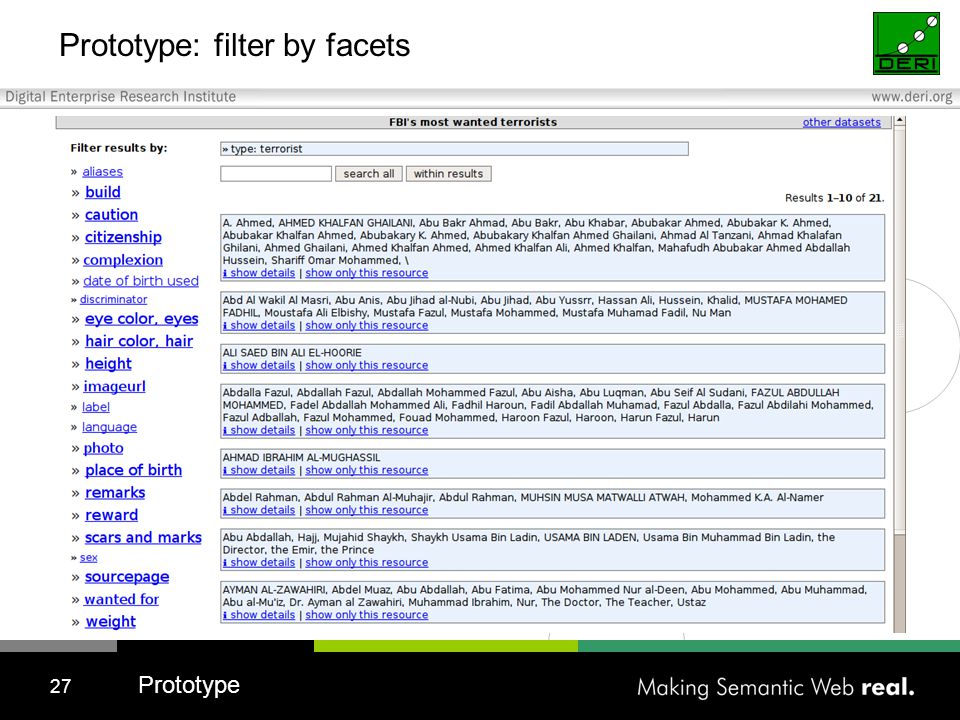
Task: Select the weight facet link
Action: pos(111,621)
